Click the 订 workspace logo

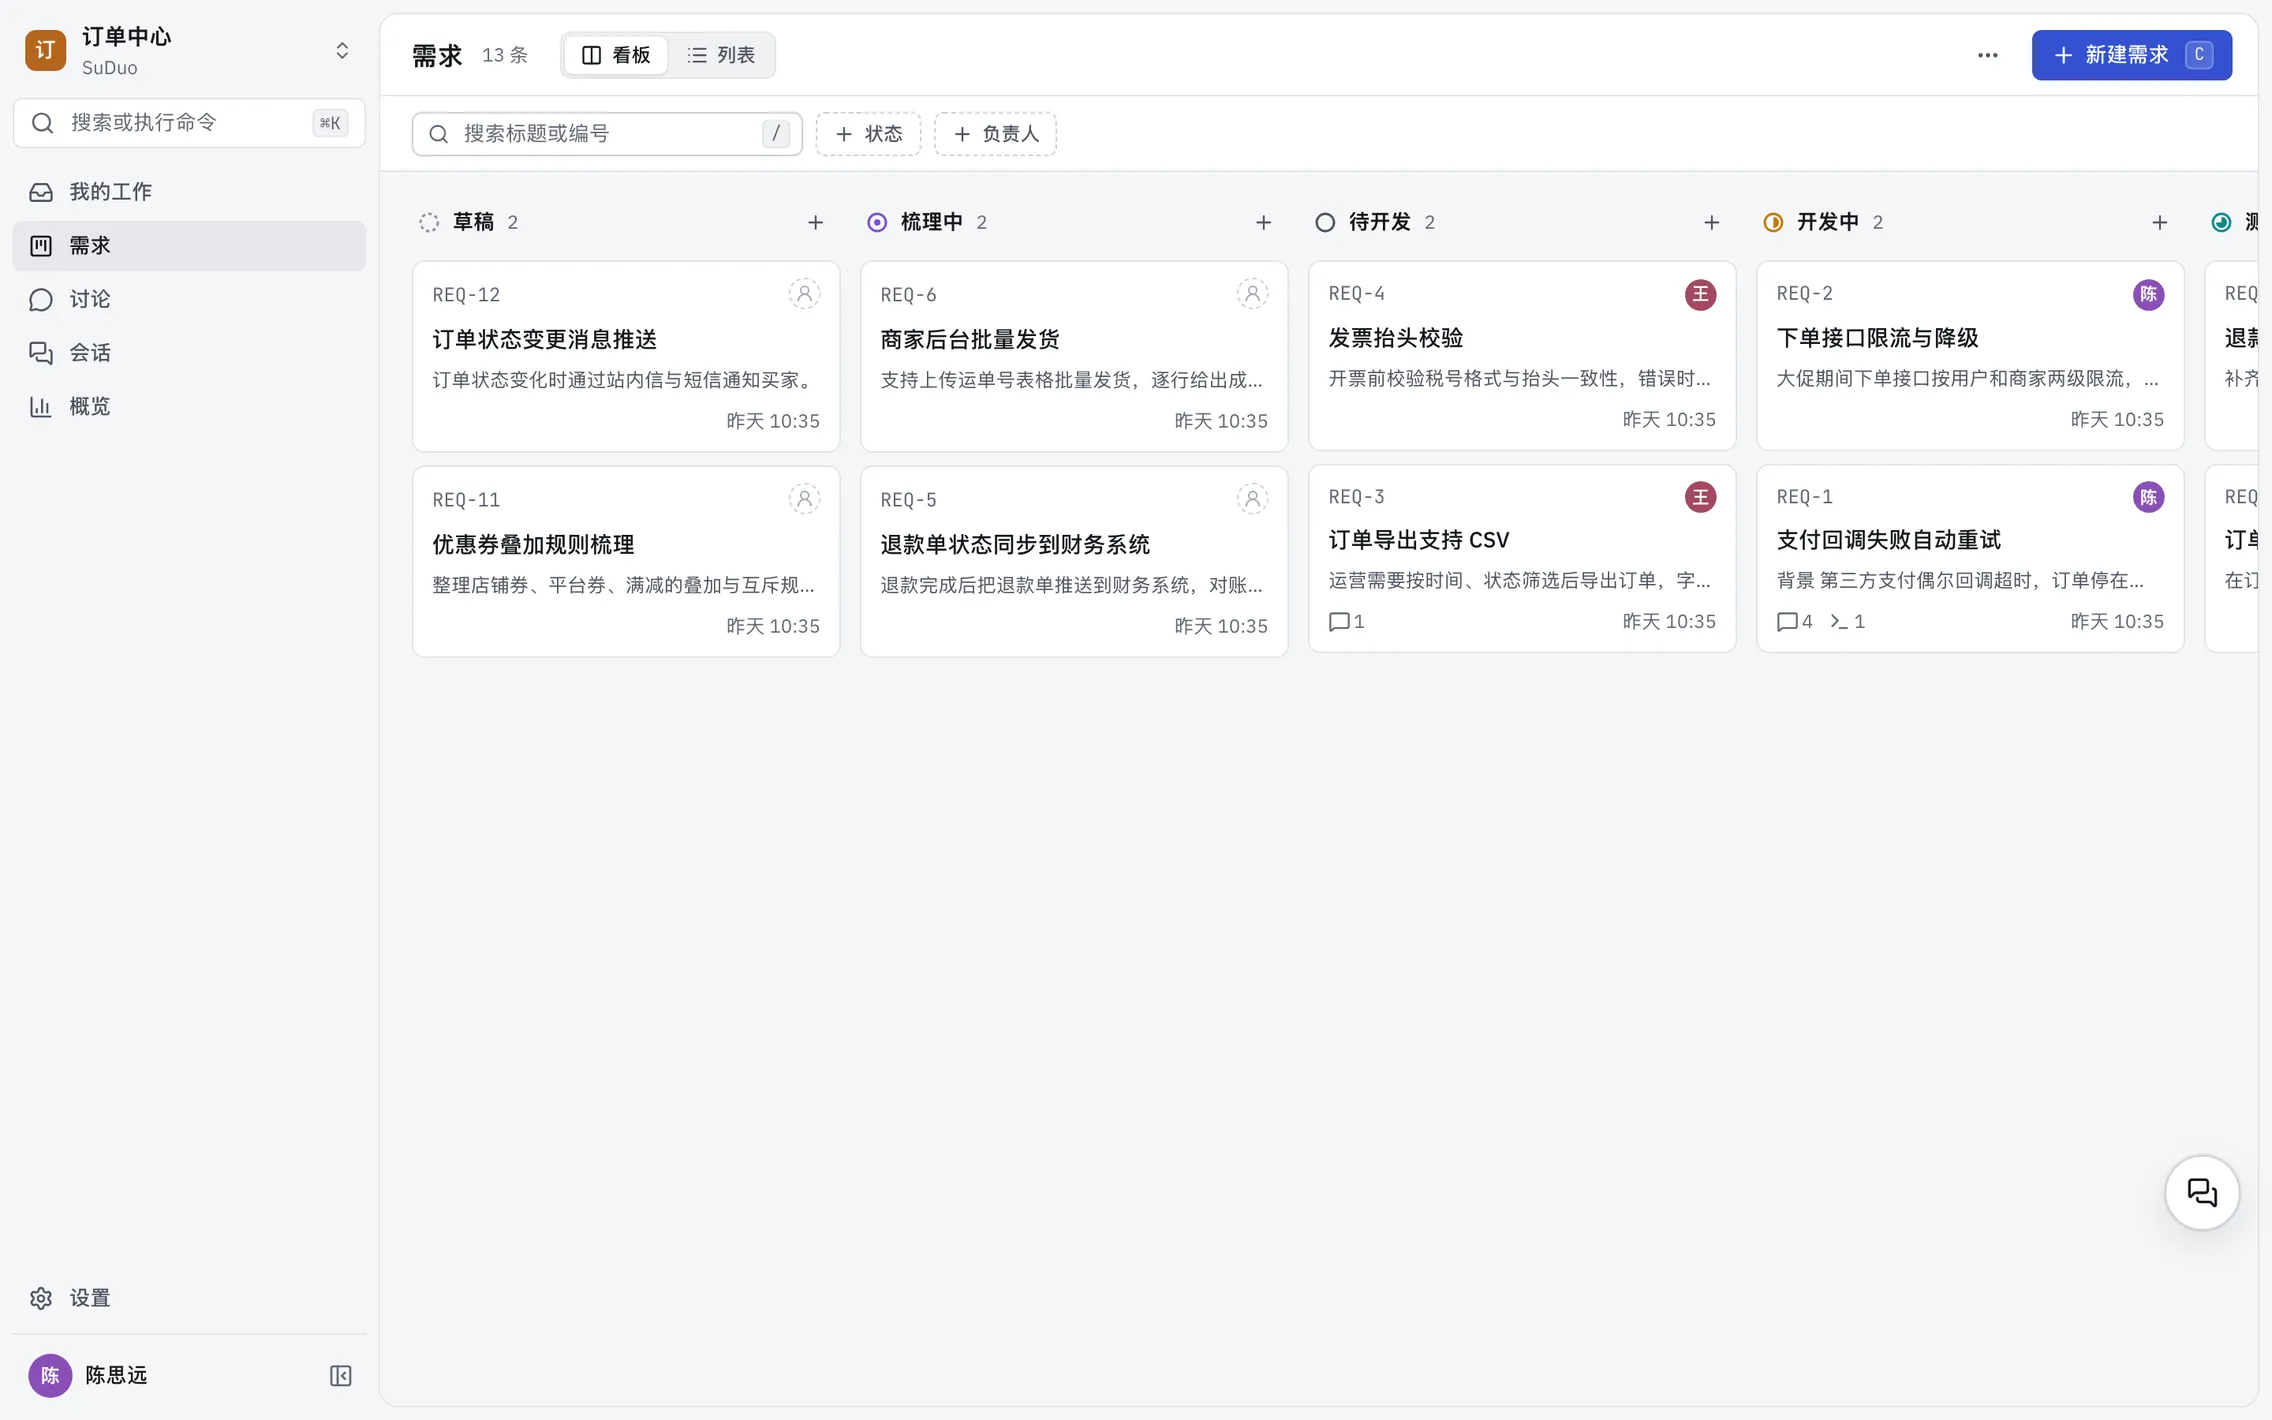(x=46, y=51)
